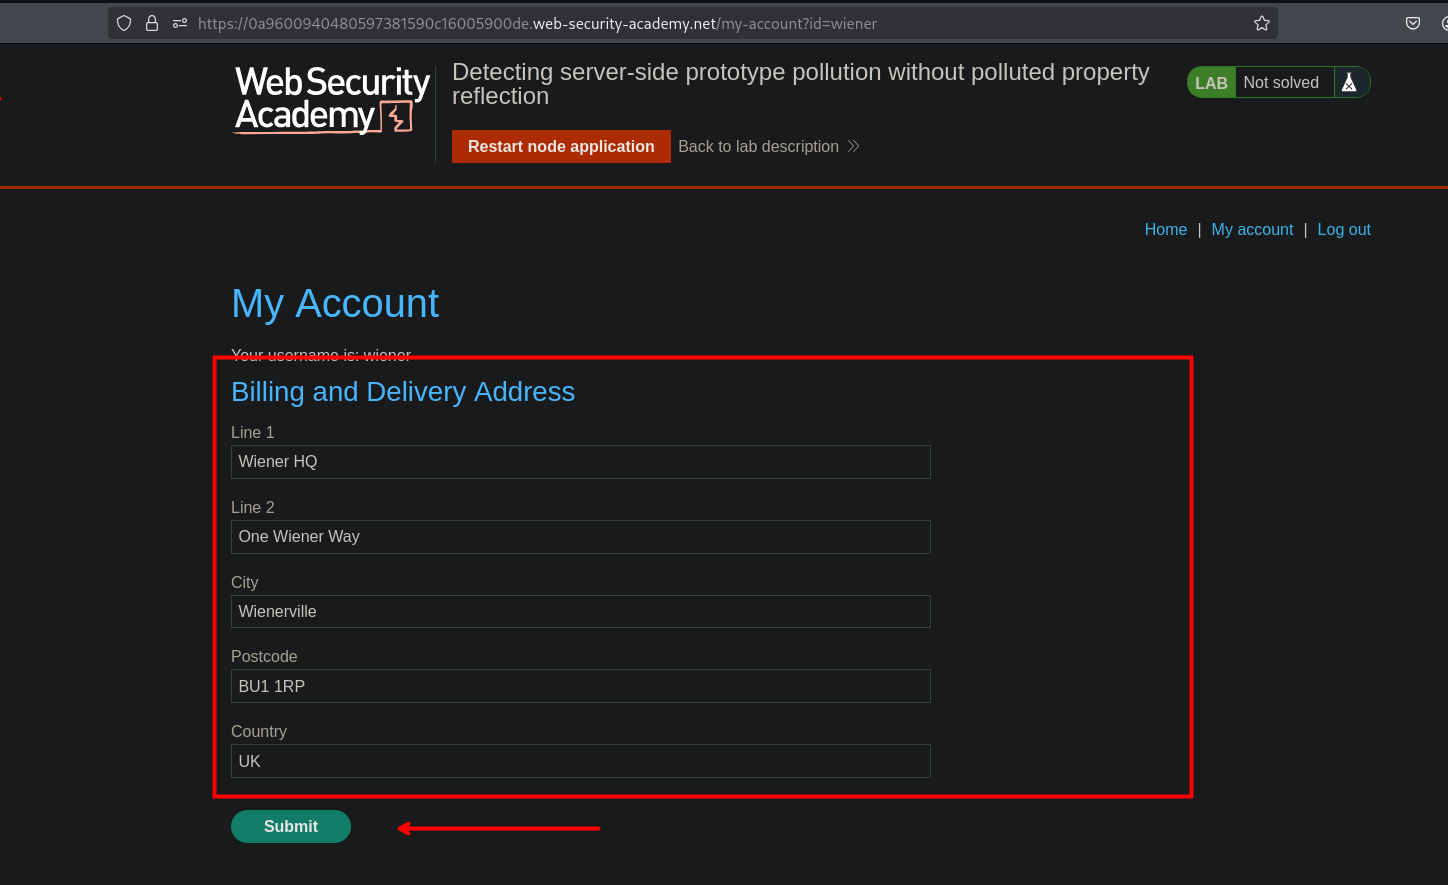Image resolution: width=1448 pixels, height=885 pixels.
Task: Click the lab flask icon beside Not solved
Action: [x=1349, y=83]
